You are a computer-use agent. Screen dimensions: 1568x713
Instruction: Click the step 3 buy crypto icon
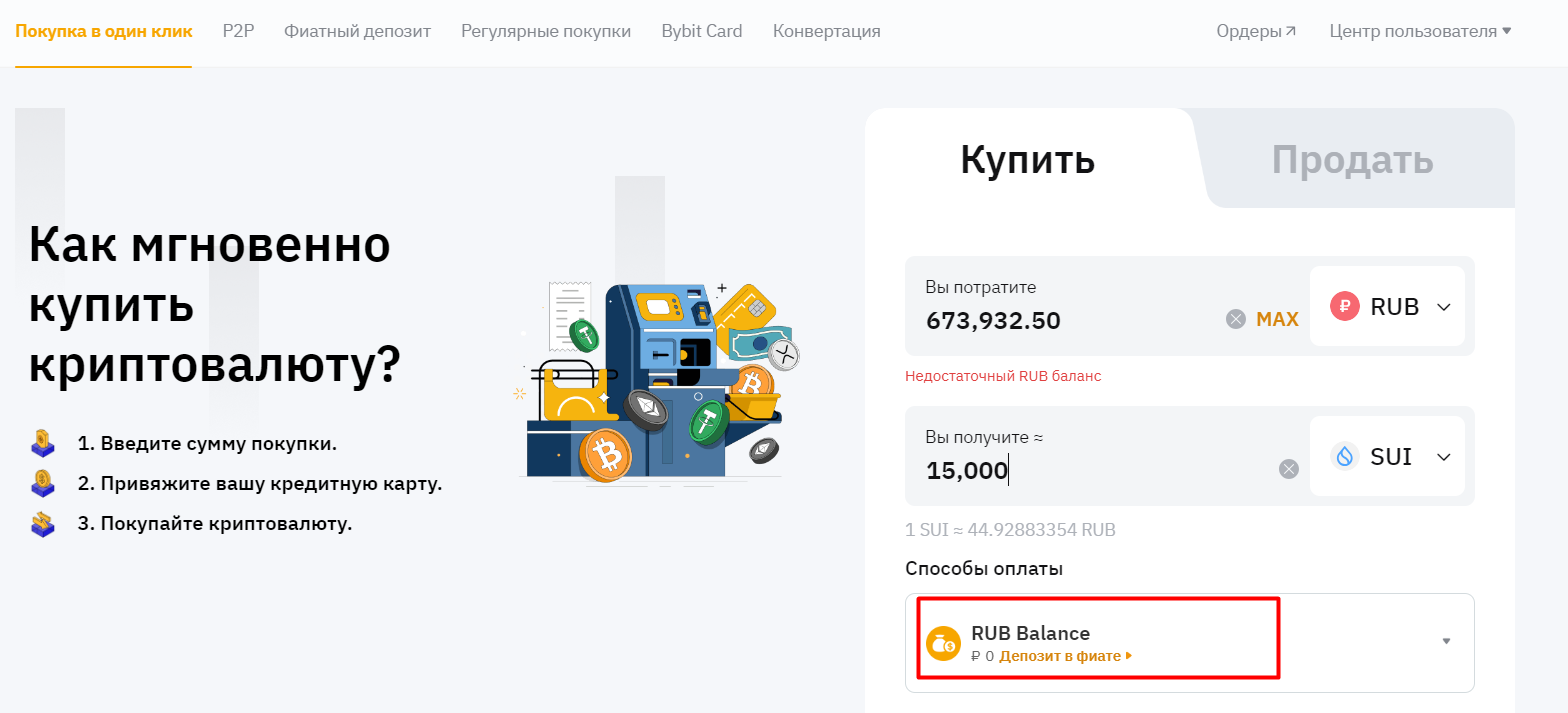[x=43, y=524]
